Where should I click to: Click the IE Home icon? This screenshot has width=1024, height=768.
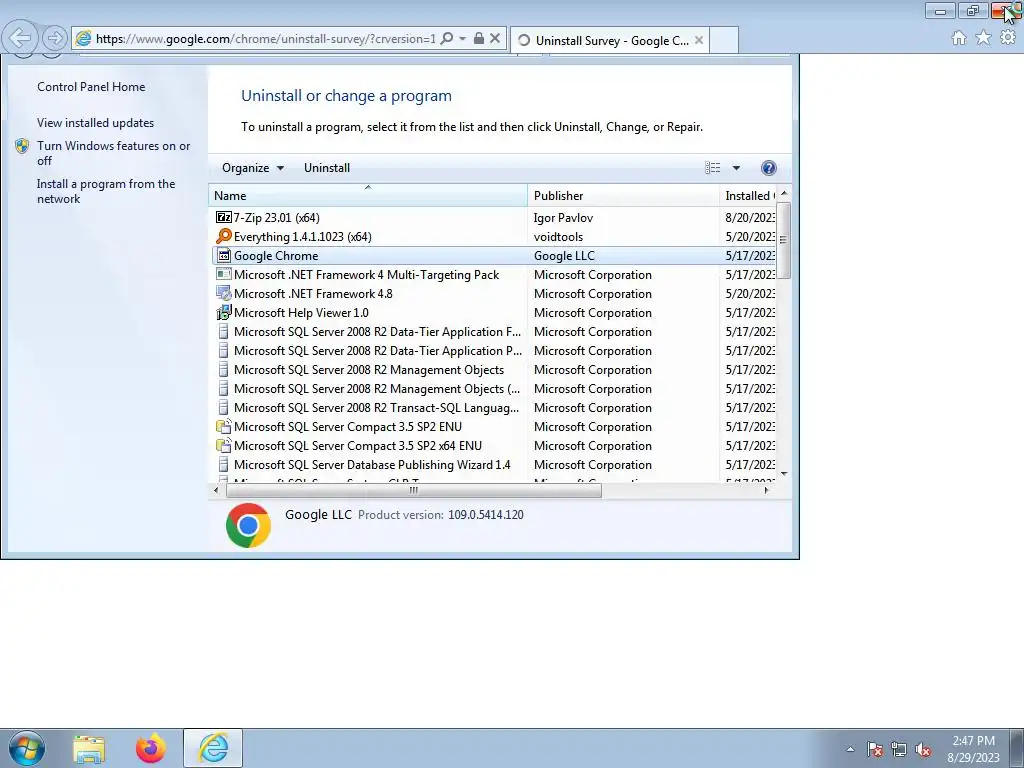pos(959,38)
